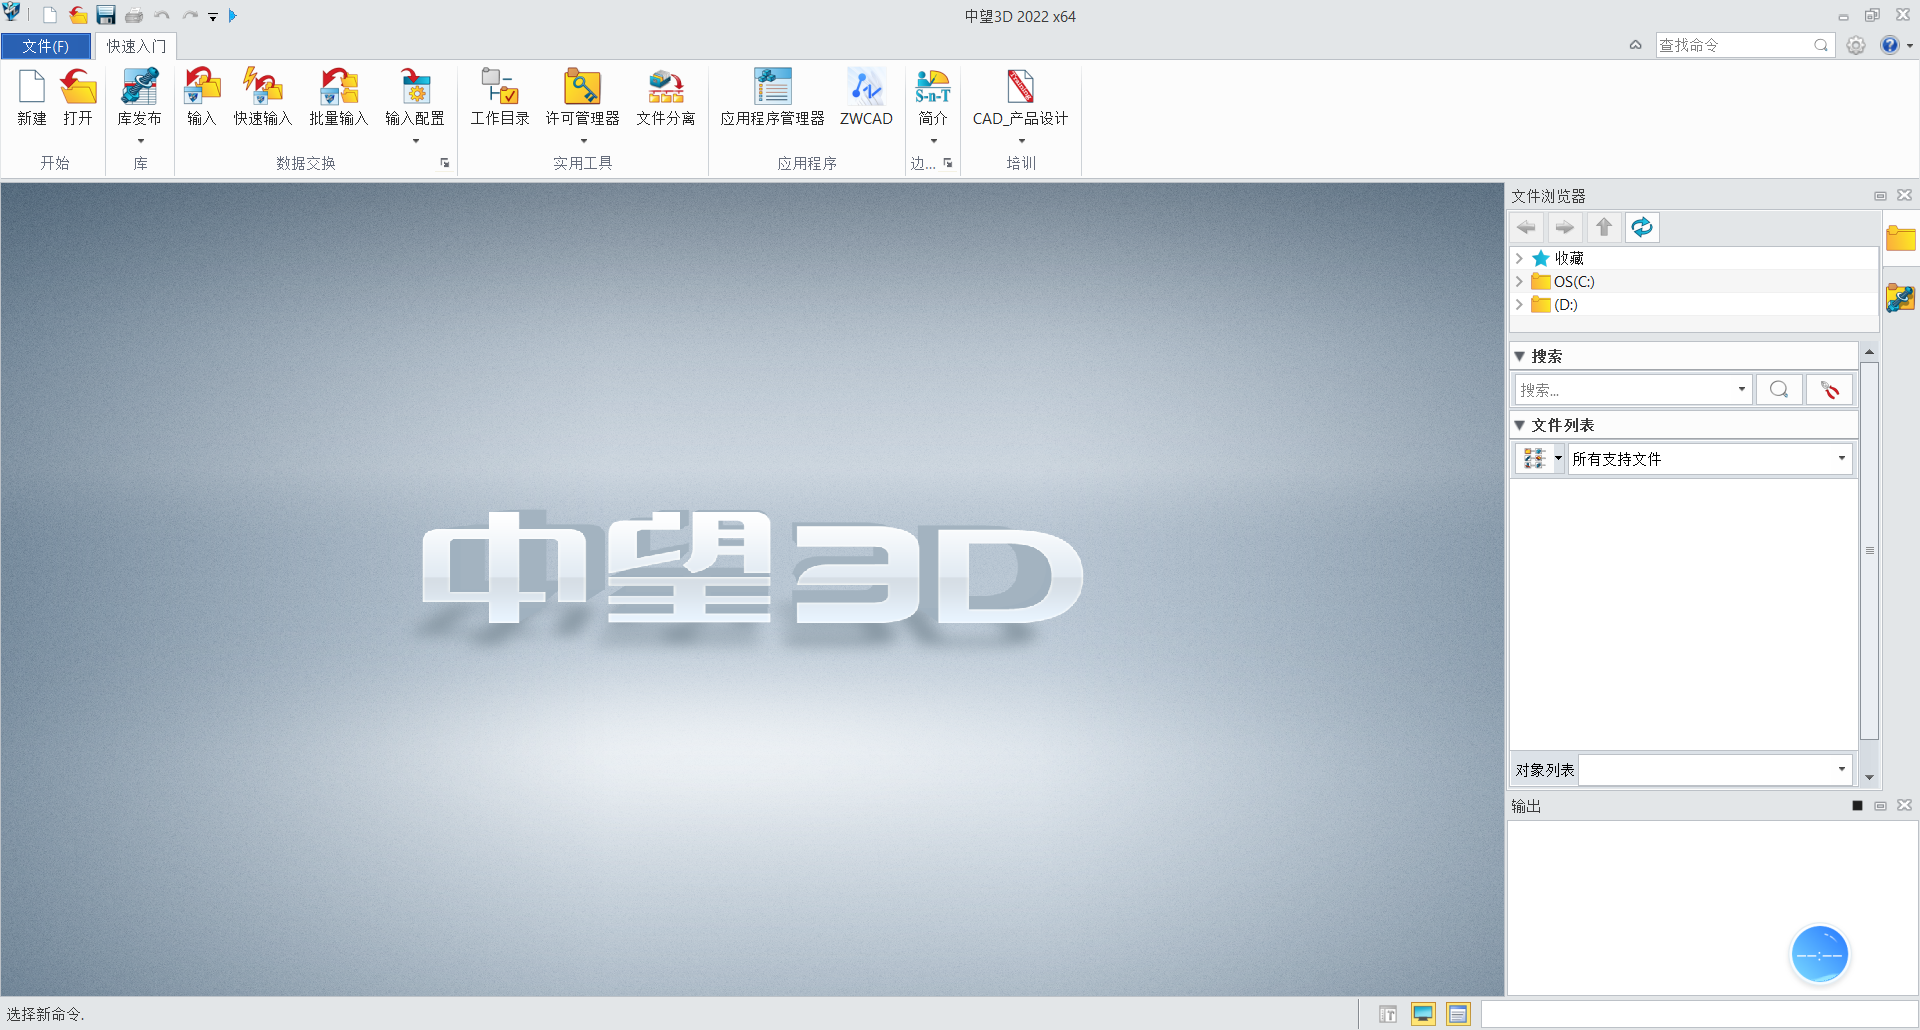The image size is (1920, 1030).
Task: Click the monitor icon in the status bar
Action: coord(1423,1014)
